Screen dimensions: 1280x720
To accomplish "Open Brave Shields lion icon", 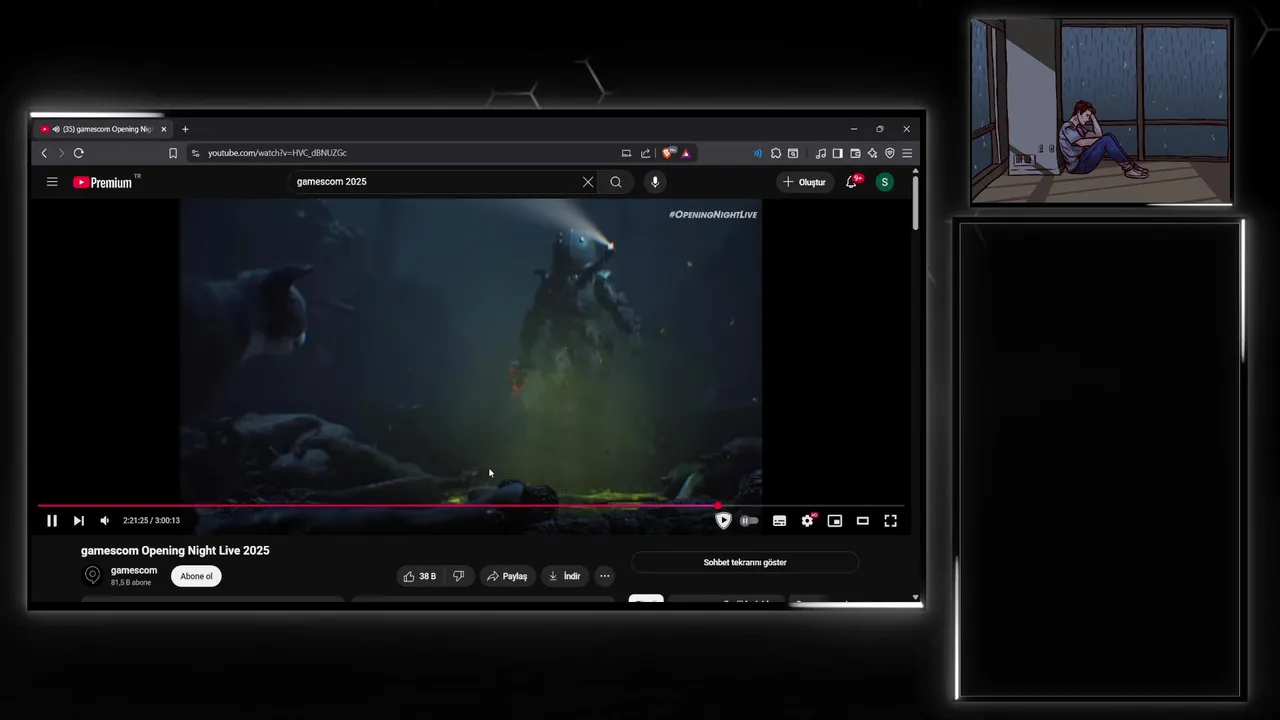I will [669, 153].
